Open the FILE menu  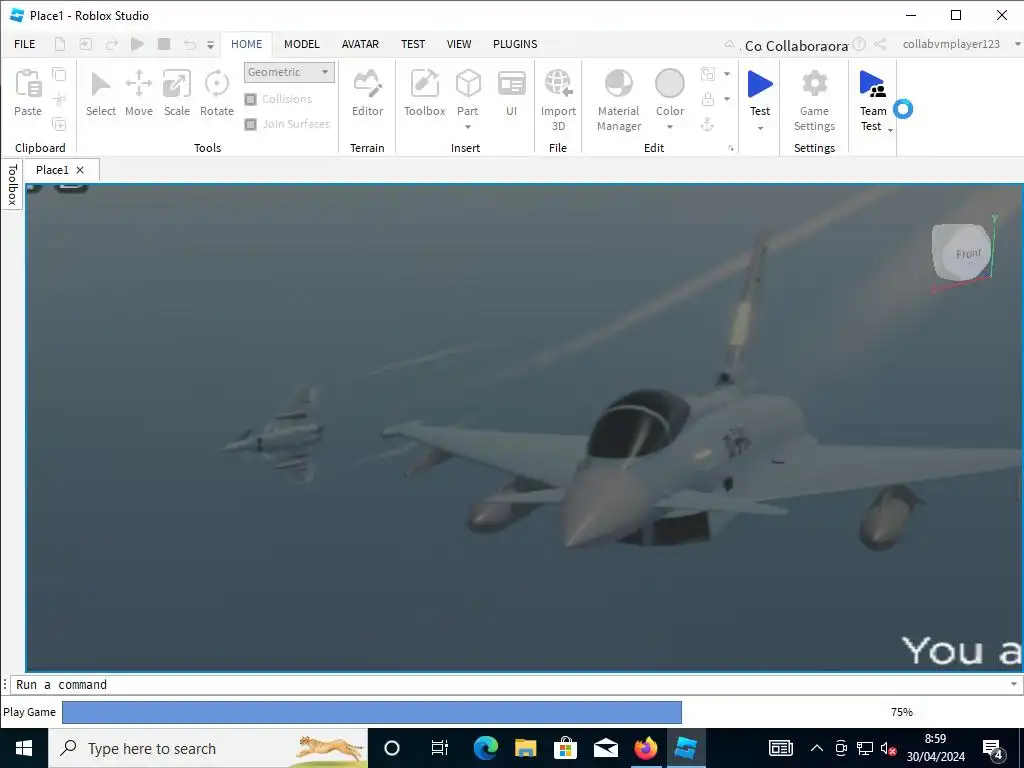point(25,44)
